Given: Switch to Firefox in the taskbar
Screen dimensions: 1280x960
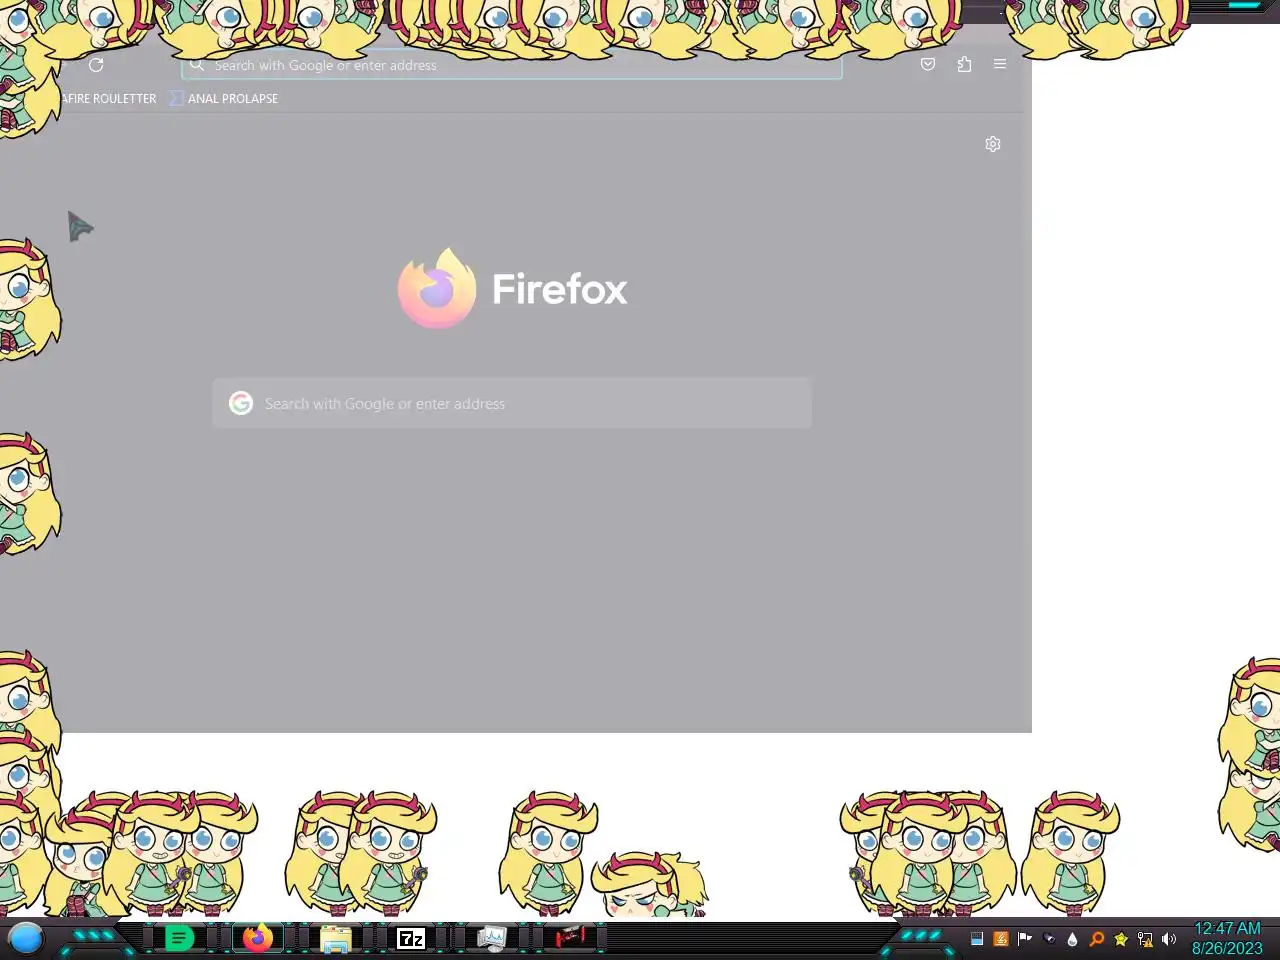Looking at the screenshot, I should point(257,938).
